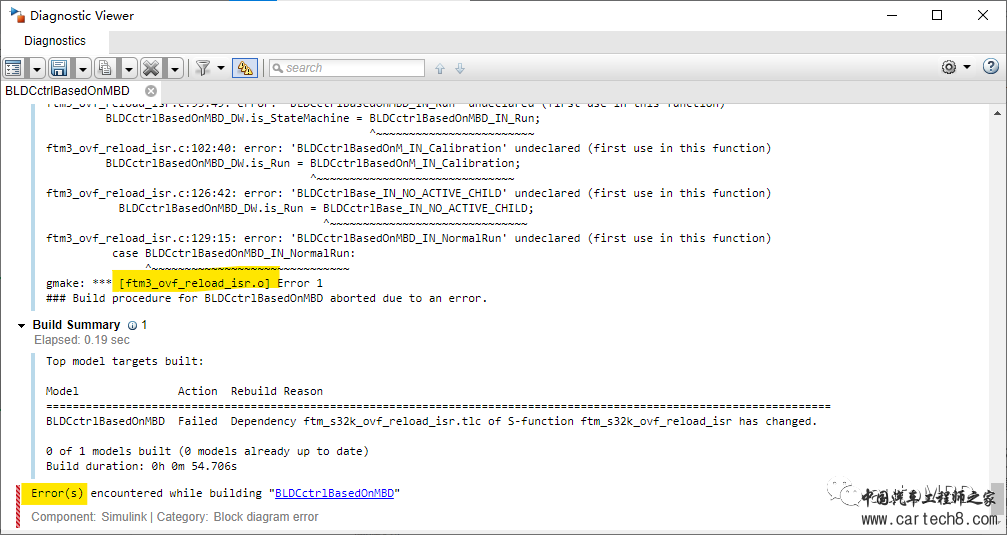Screen dimensions: 1007x535
Task: Minimize the Diagnostic Viewer window
Action: click(x=891, y=15)
